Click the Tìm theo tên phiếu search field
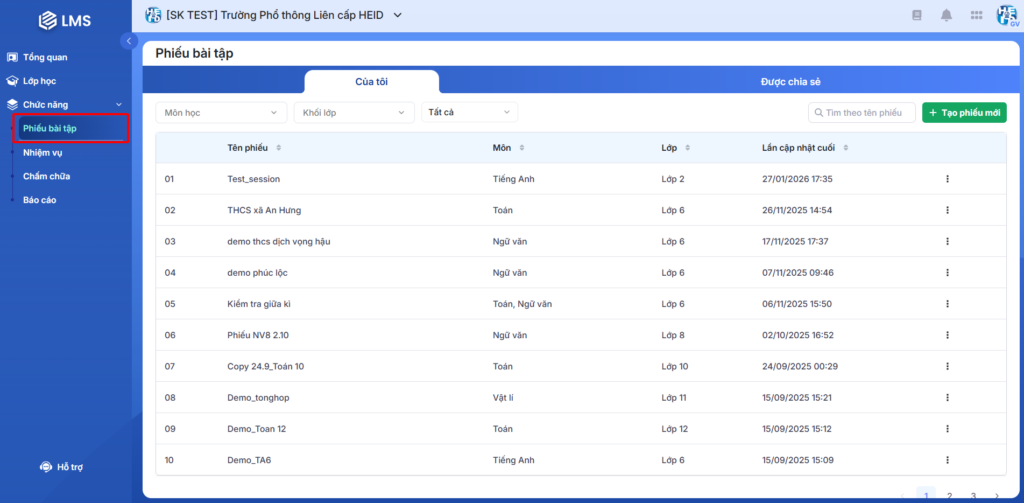Viewport: 1024px width, 503px height. (x=862, y=113)
